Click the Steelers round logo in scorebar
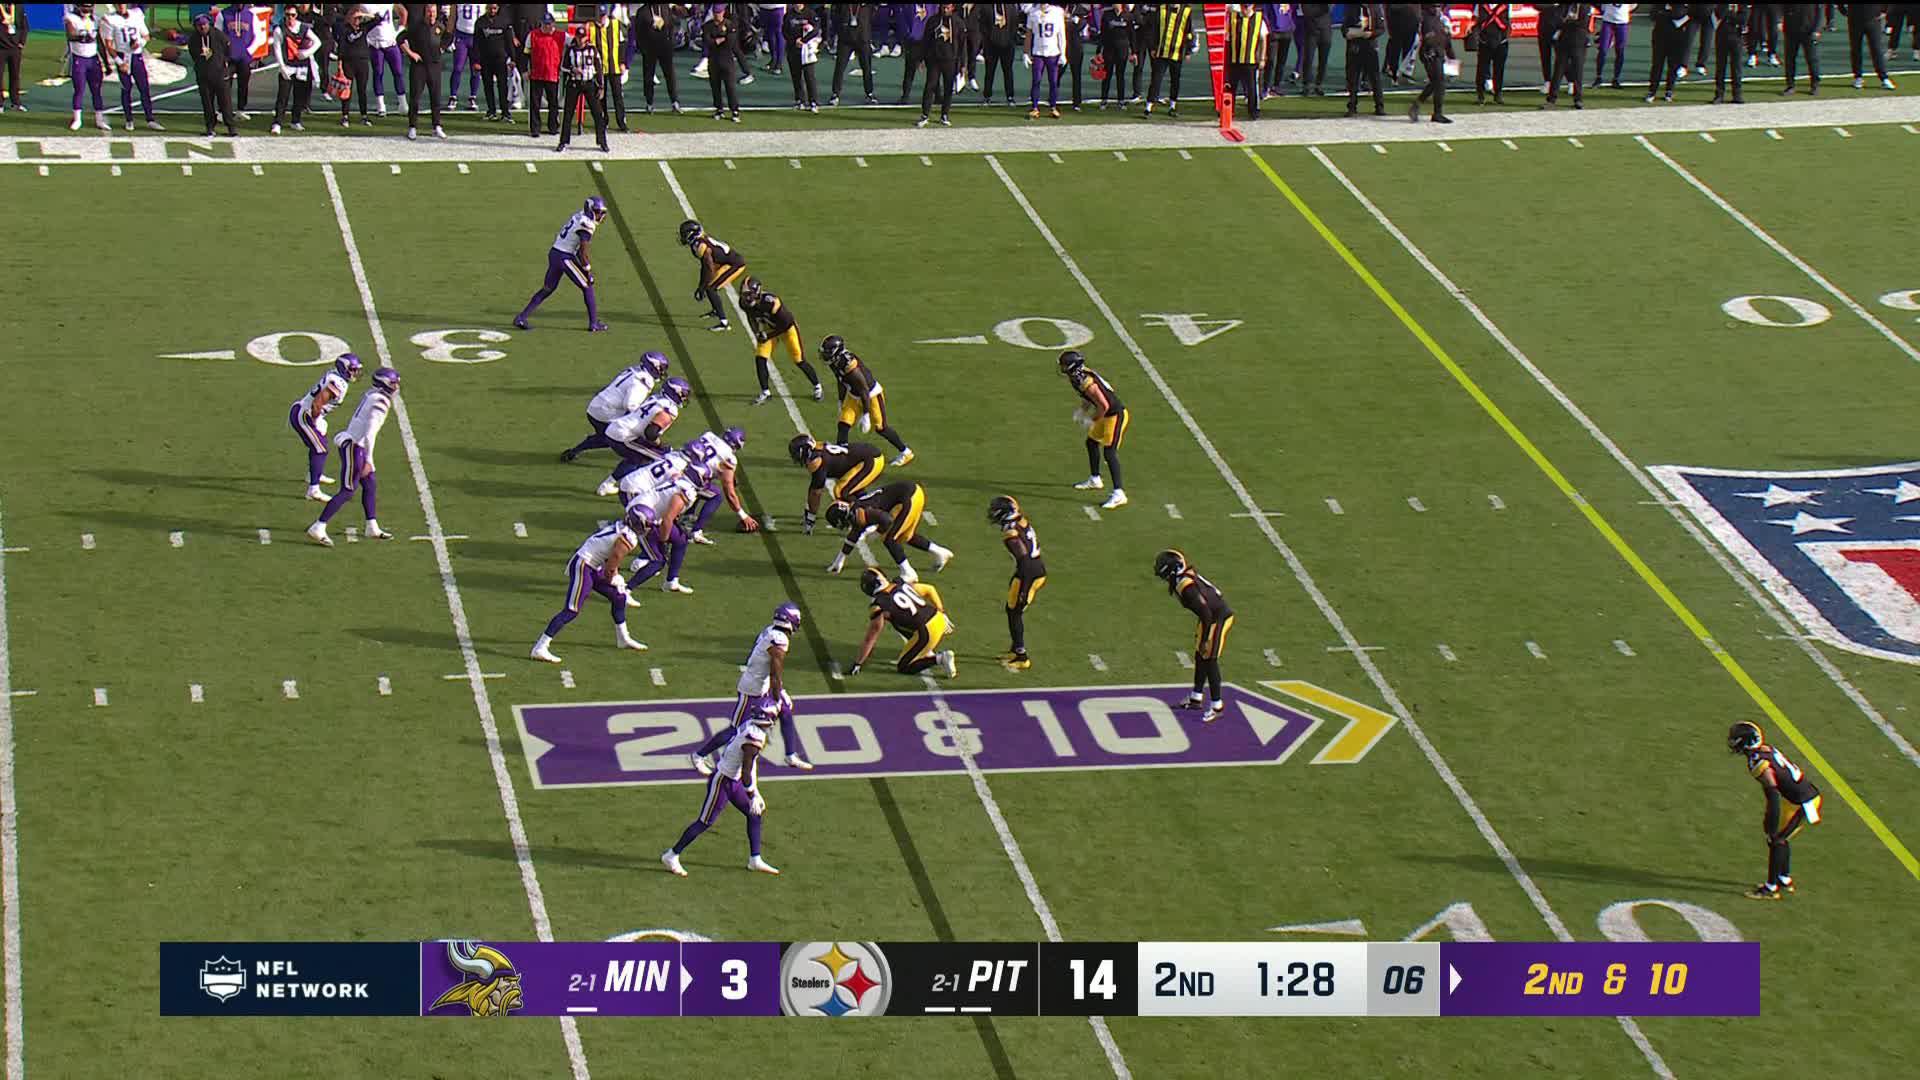 [x=835, y=980]
